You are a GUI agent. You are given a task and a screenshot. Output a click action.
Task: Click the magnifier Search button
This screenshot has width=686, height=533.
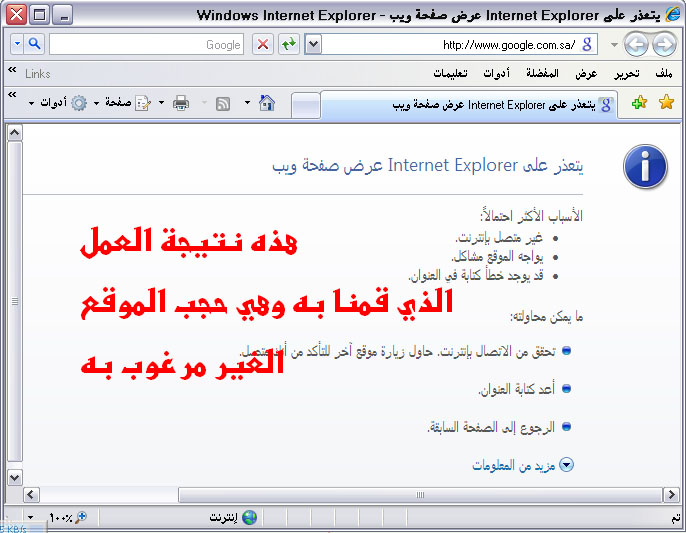pyautogui.click(x=35, y=44)
